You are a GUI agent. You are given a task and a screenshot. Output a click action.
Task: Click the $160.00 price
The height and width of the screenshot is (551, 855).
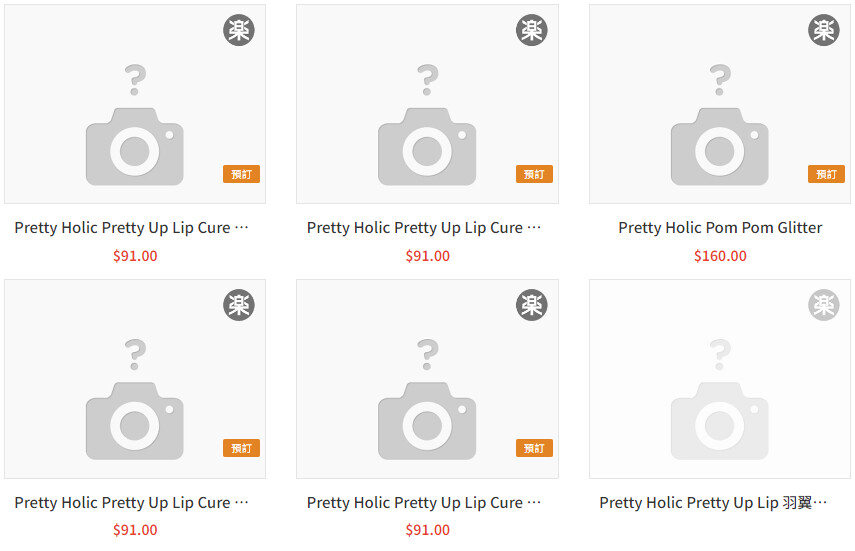[720, 256]
